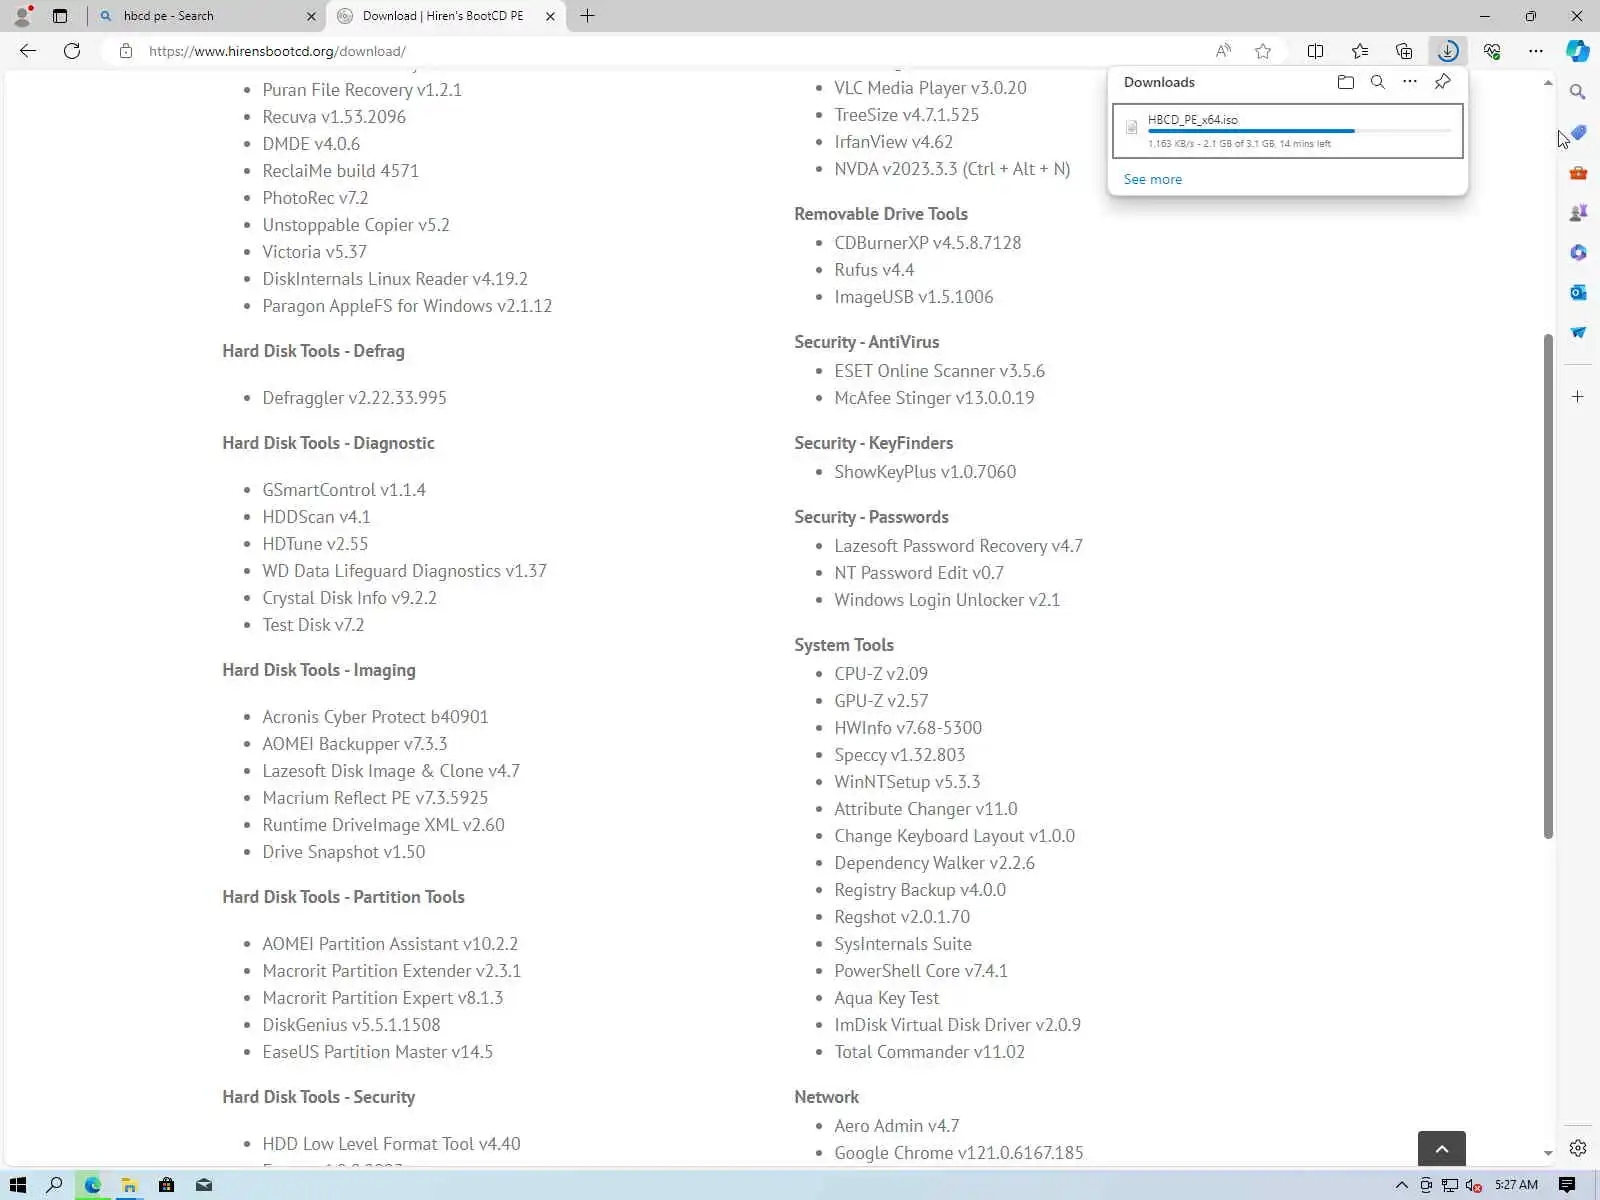Screen dimensions: 1600x1200
Task: Open Browser essentials
Action: [x=1492, y=51]
